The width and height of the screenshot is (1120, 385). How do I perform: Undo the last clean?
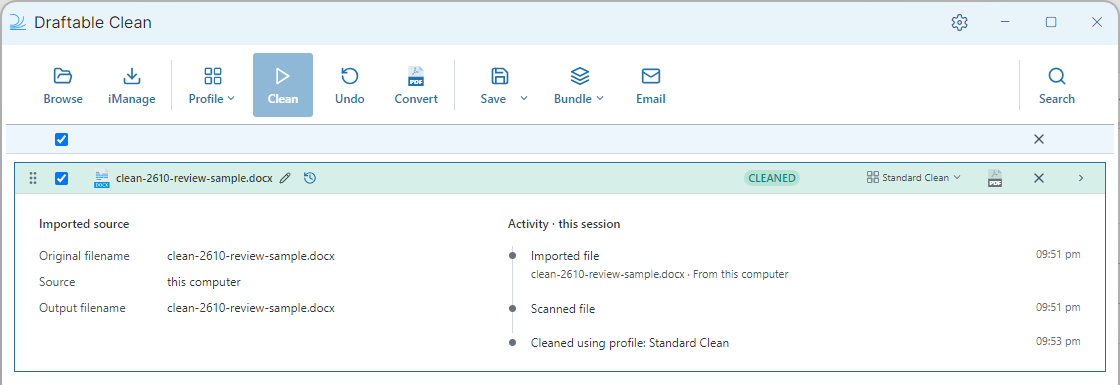click(x=350, y=86)
